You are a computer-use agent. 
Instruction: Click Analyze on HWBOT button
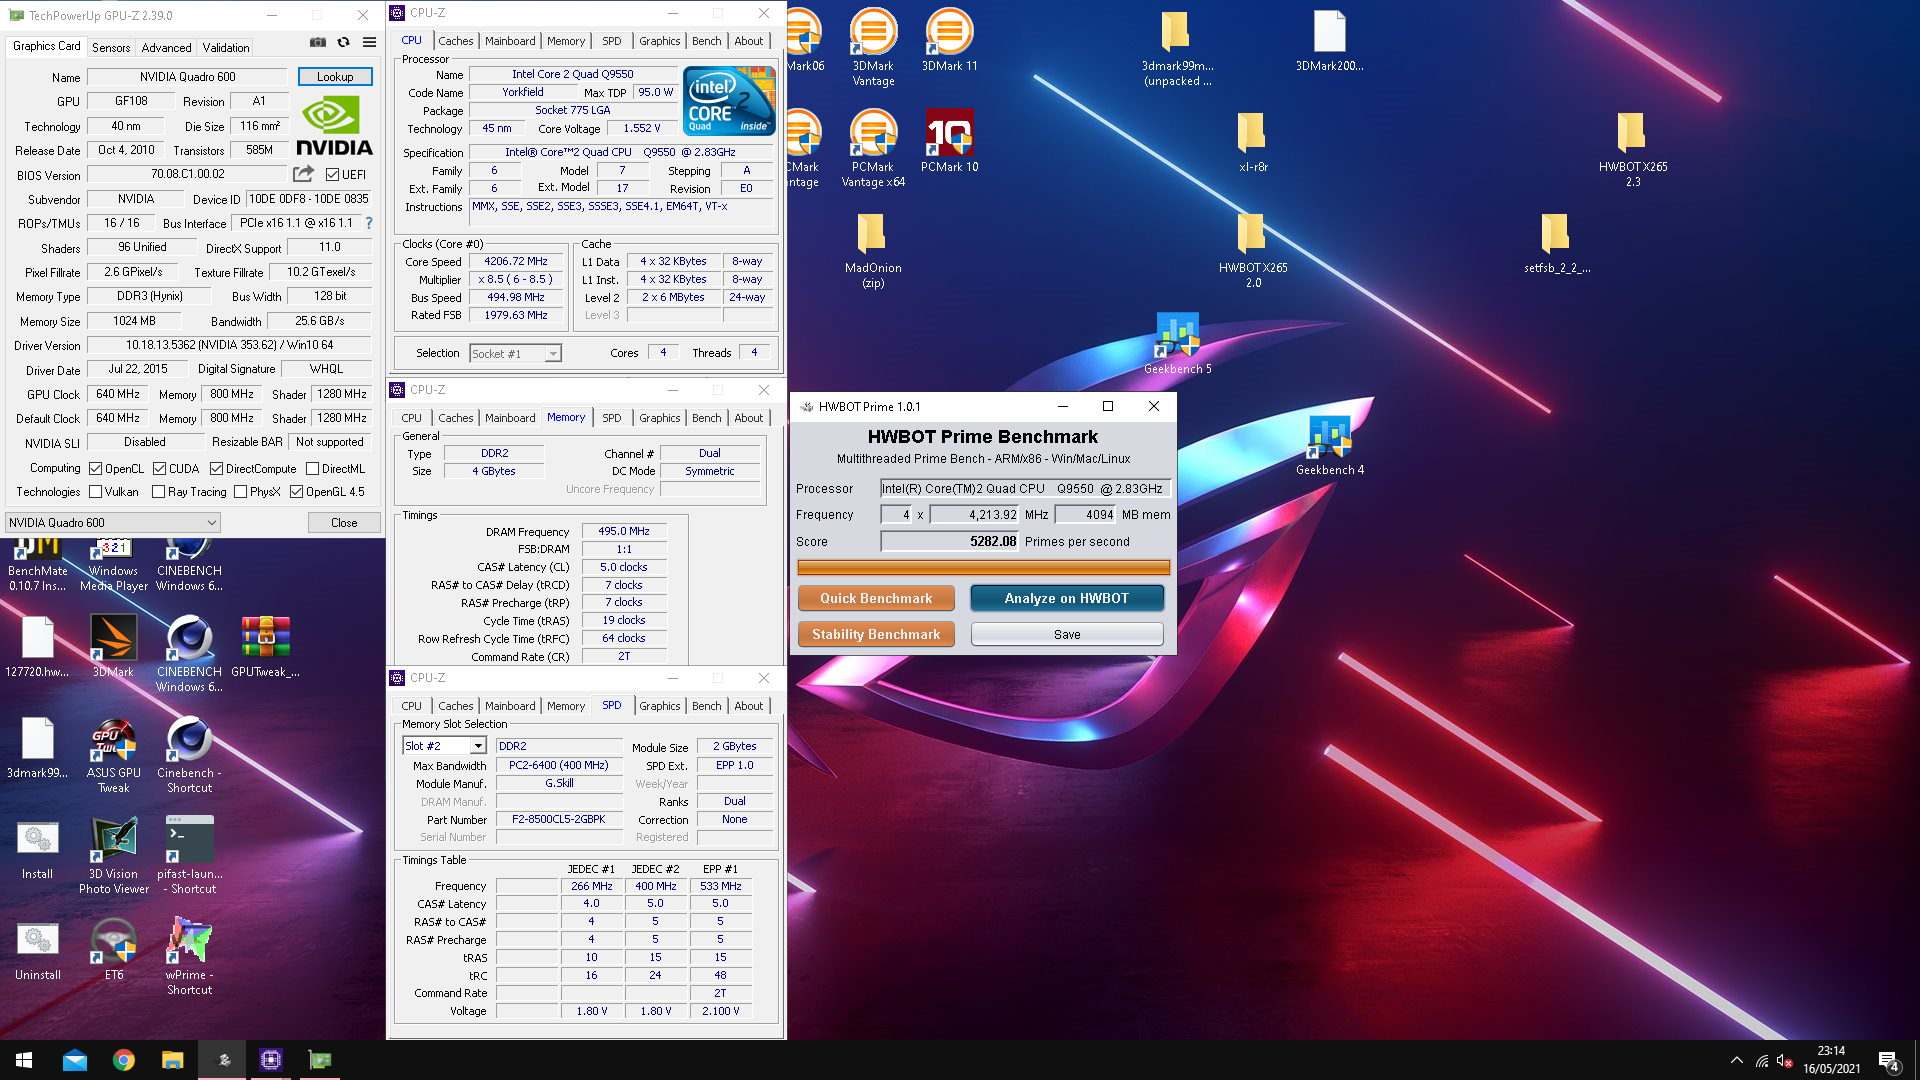click(1066, 598)
